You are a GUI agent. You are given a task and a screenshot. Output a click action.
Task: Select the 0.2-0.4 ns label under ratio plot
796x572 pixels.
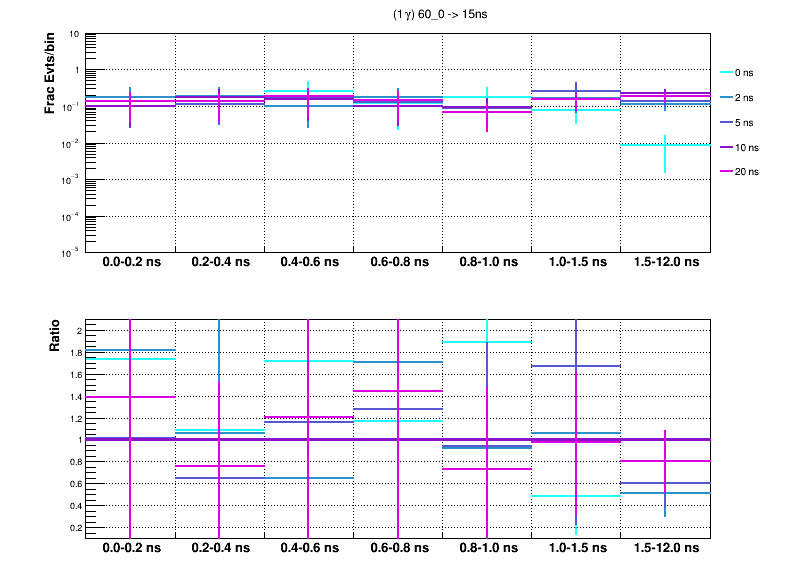220,550
